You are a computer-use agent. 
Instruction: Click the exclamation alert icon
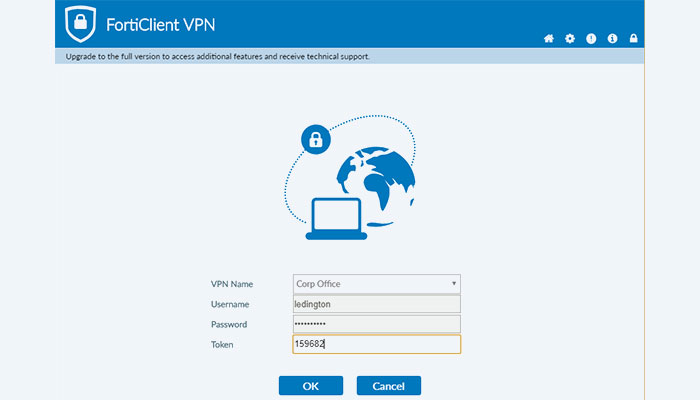pos(591,39)
